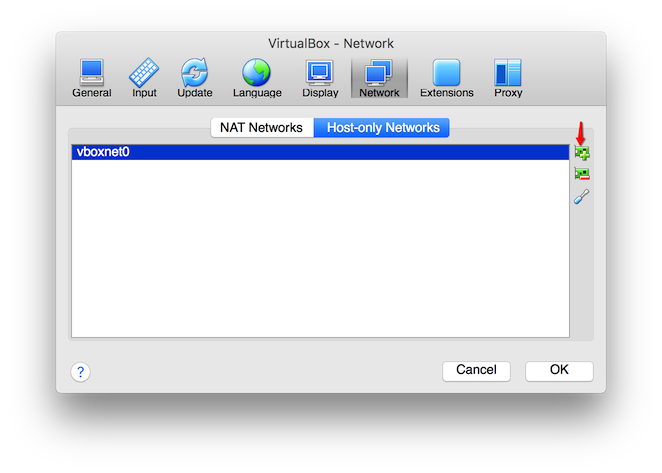Add a new host-only network
The width and height of the screenshot is (662, 473).
(581, 153)
